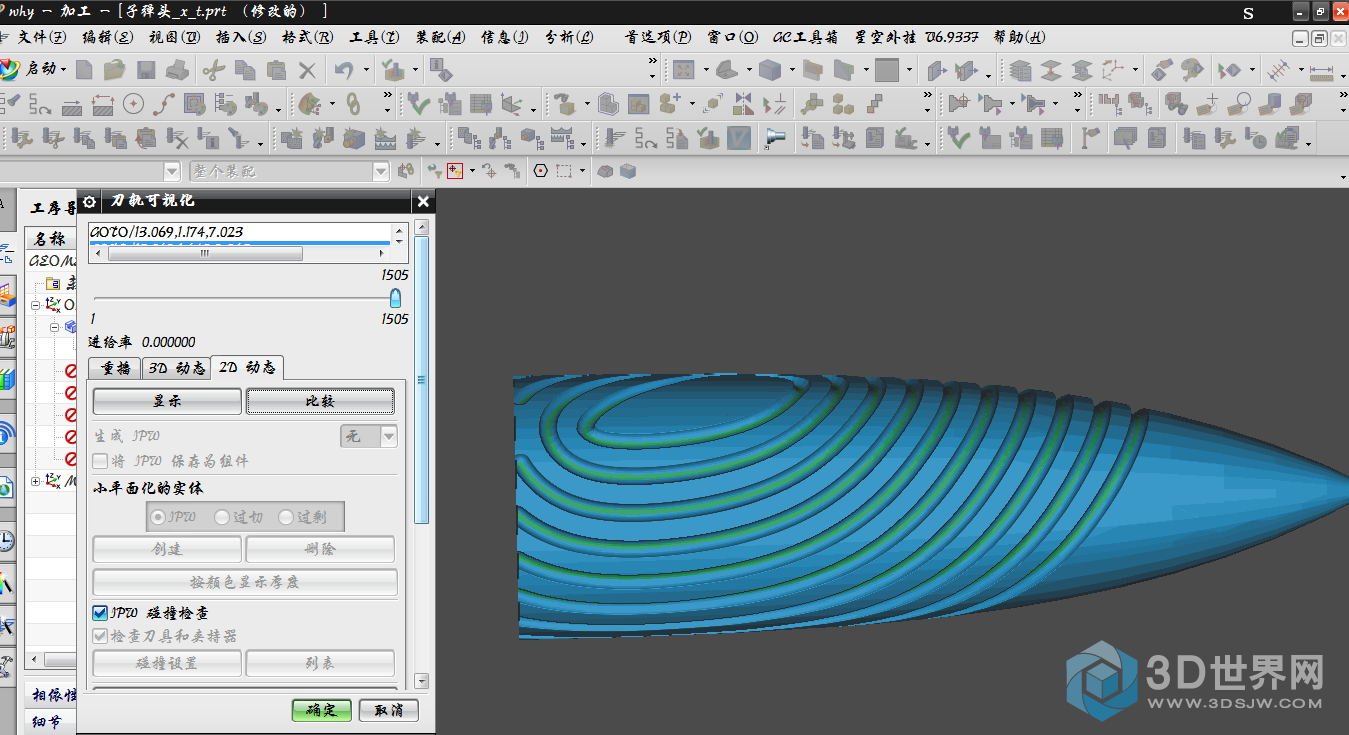Click the lathe spindle icon
The image size is (1349, 735).
coord(775,137)
